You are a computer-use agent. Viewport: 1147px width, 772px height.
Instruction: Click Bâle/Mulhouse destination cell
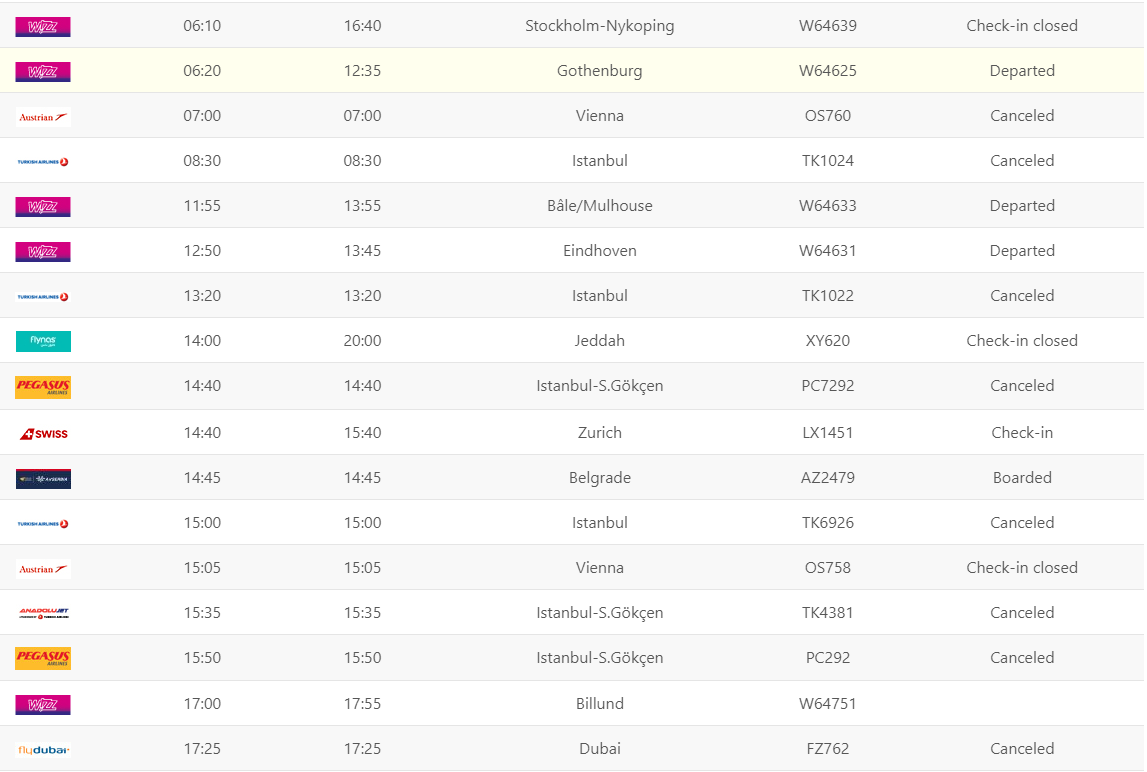point(599,206)
